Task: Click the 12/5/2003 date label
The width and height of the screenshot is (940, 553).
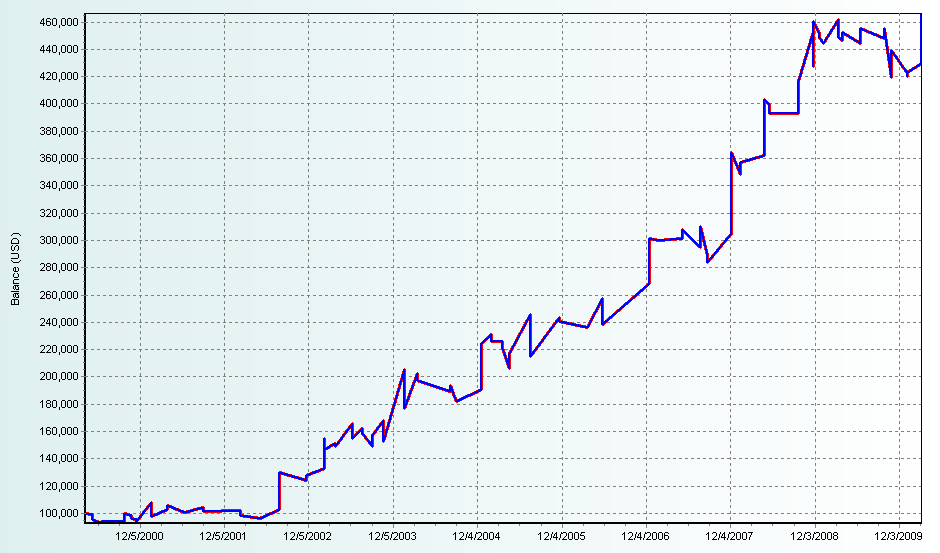Action: tap(392, 536)
